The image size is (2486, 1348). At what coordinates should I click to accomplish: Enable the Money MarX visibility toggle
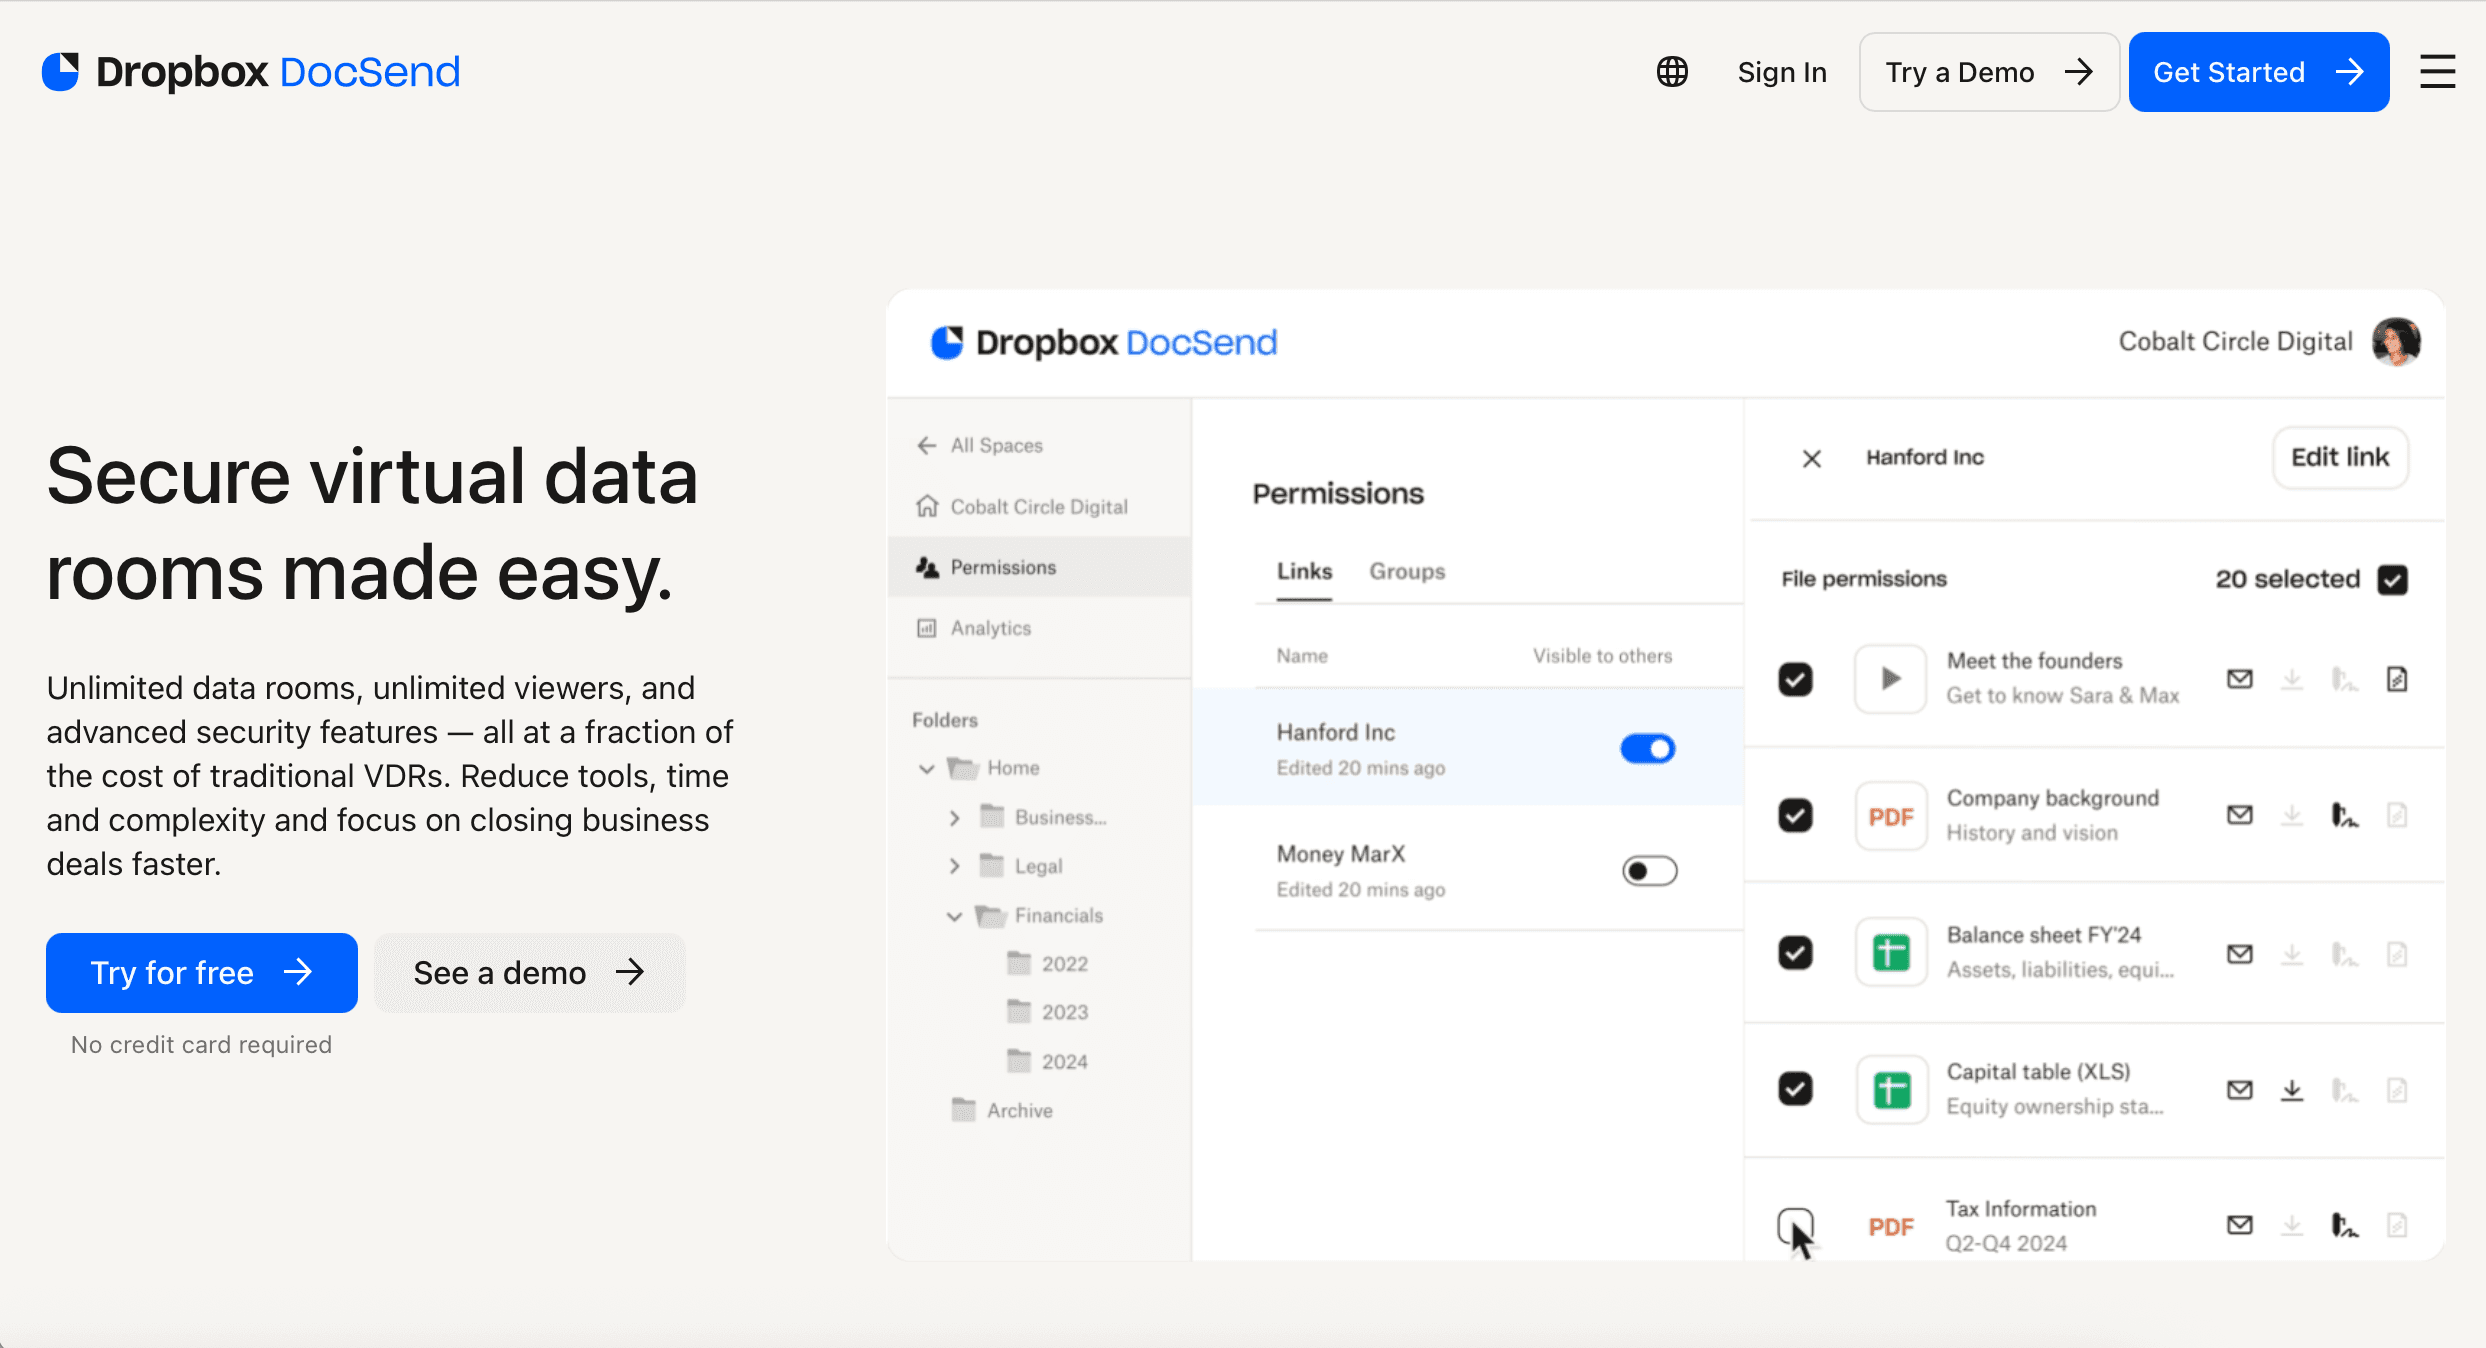[x=1649, y=871]
